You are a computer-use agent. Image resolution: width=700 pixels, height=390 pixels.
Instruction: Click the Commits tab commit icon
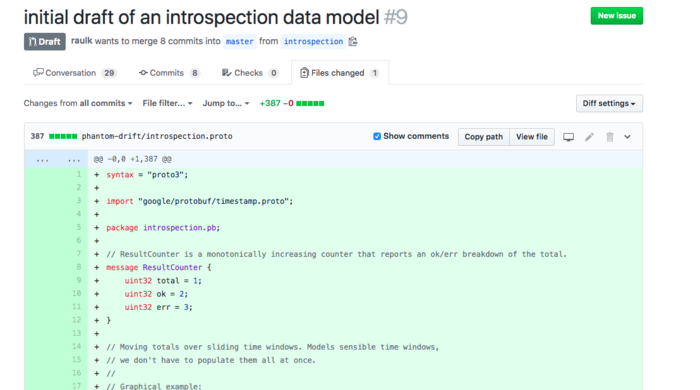coord(143,73)
